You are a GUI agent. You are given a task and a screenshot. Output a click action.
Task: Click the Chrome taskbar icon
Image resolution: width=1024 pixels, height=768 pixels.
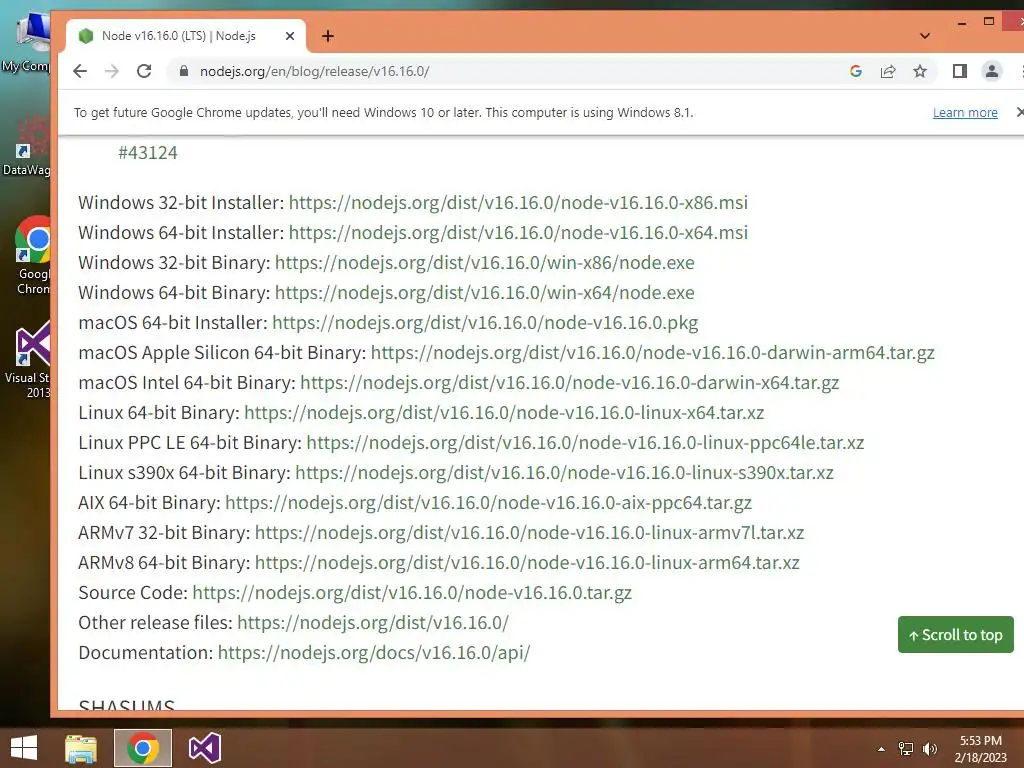[143, 748]
